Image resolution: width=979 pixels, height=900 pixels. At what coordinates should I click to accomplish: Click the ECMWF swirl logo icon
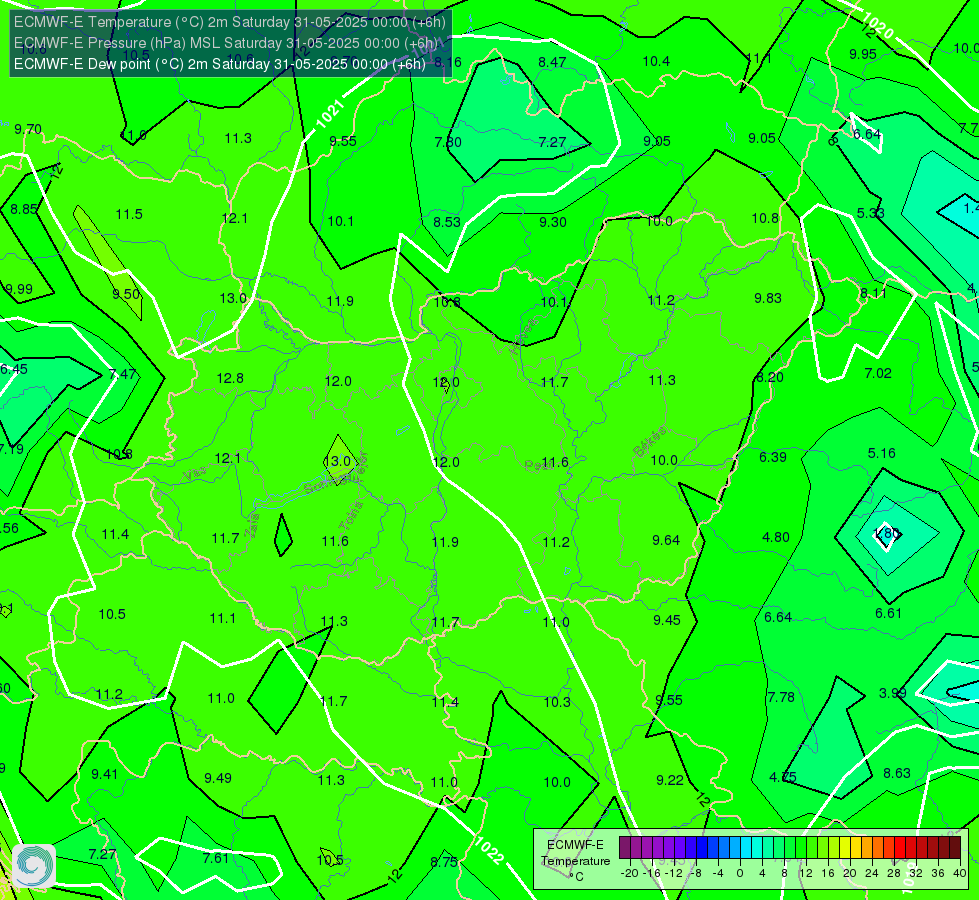[x=34, y=866]
